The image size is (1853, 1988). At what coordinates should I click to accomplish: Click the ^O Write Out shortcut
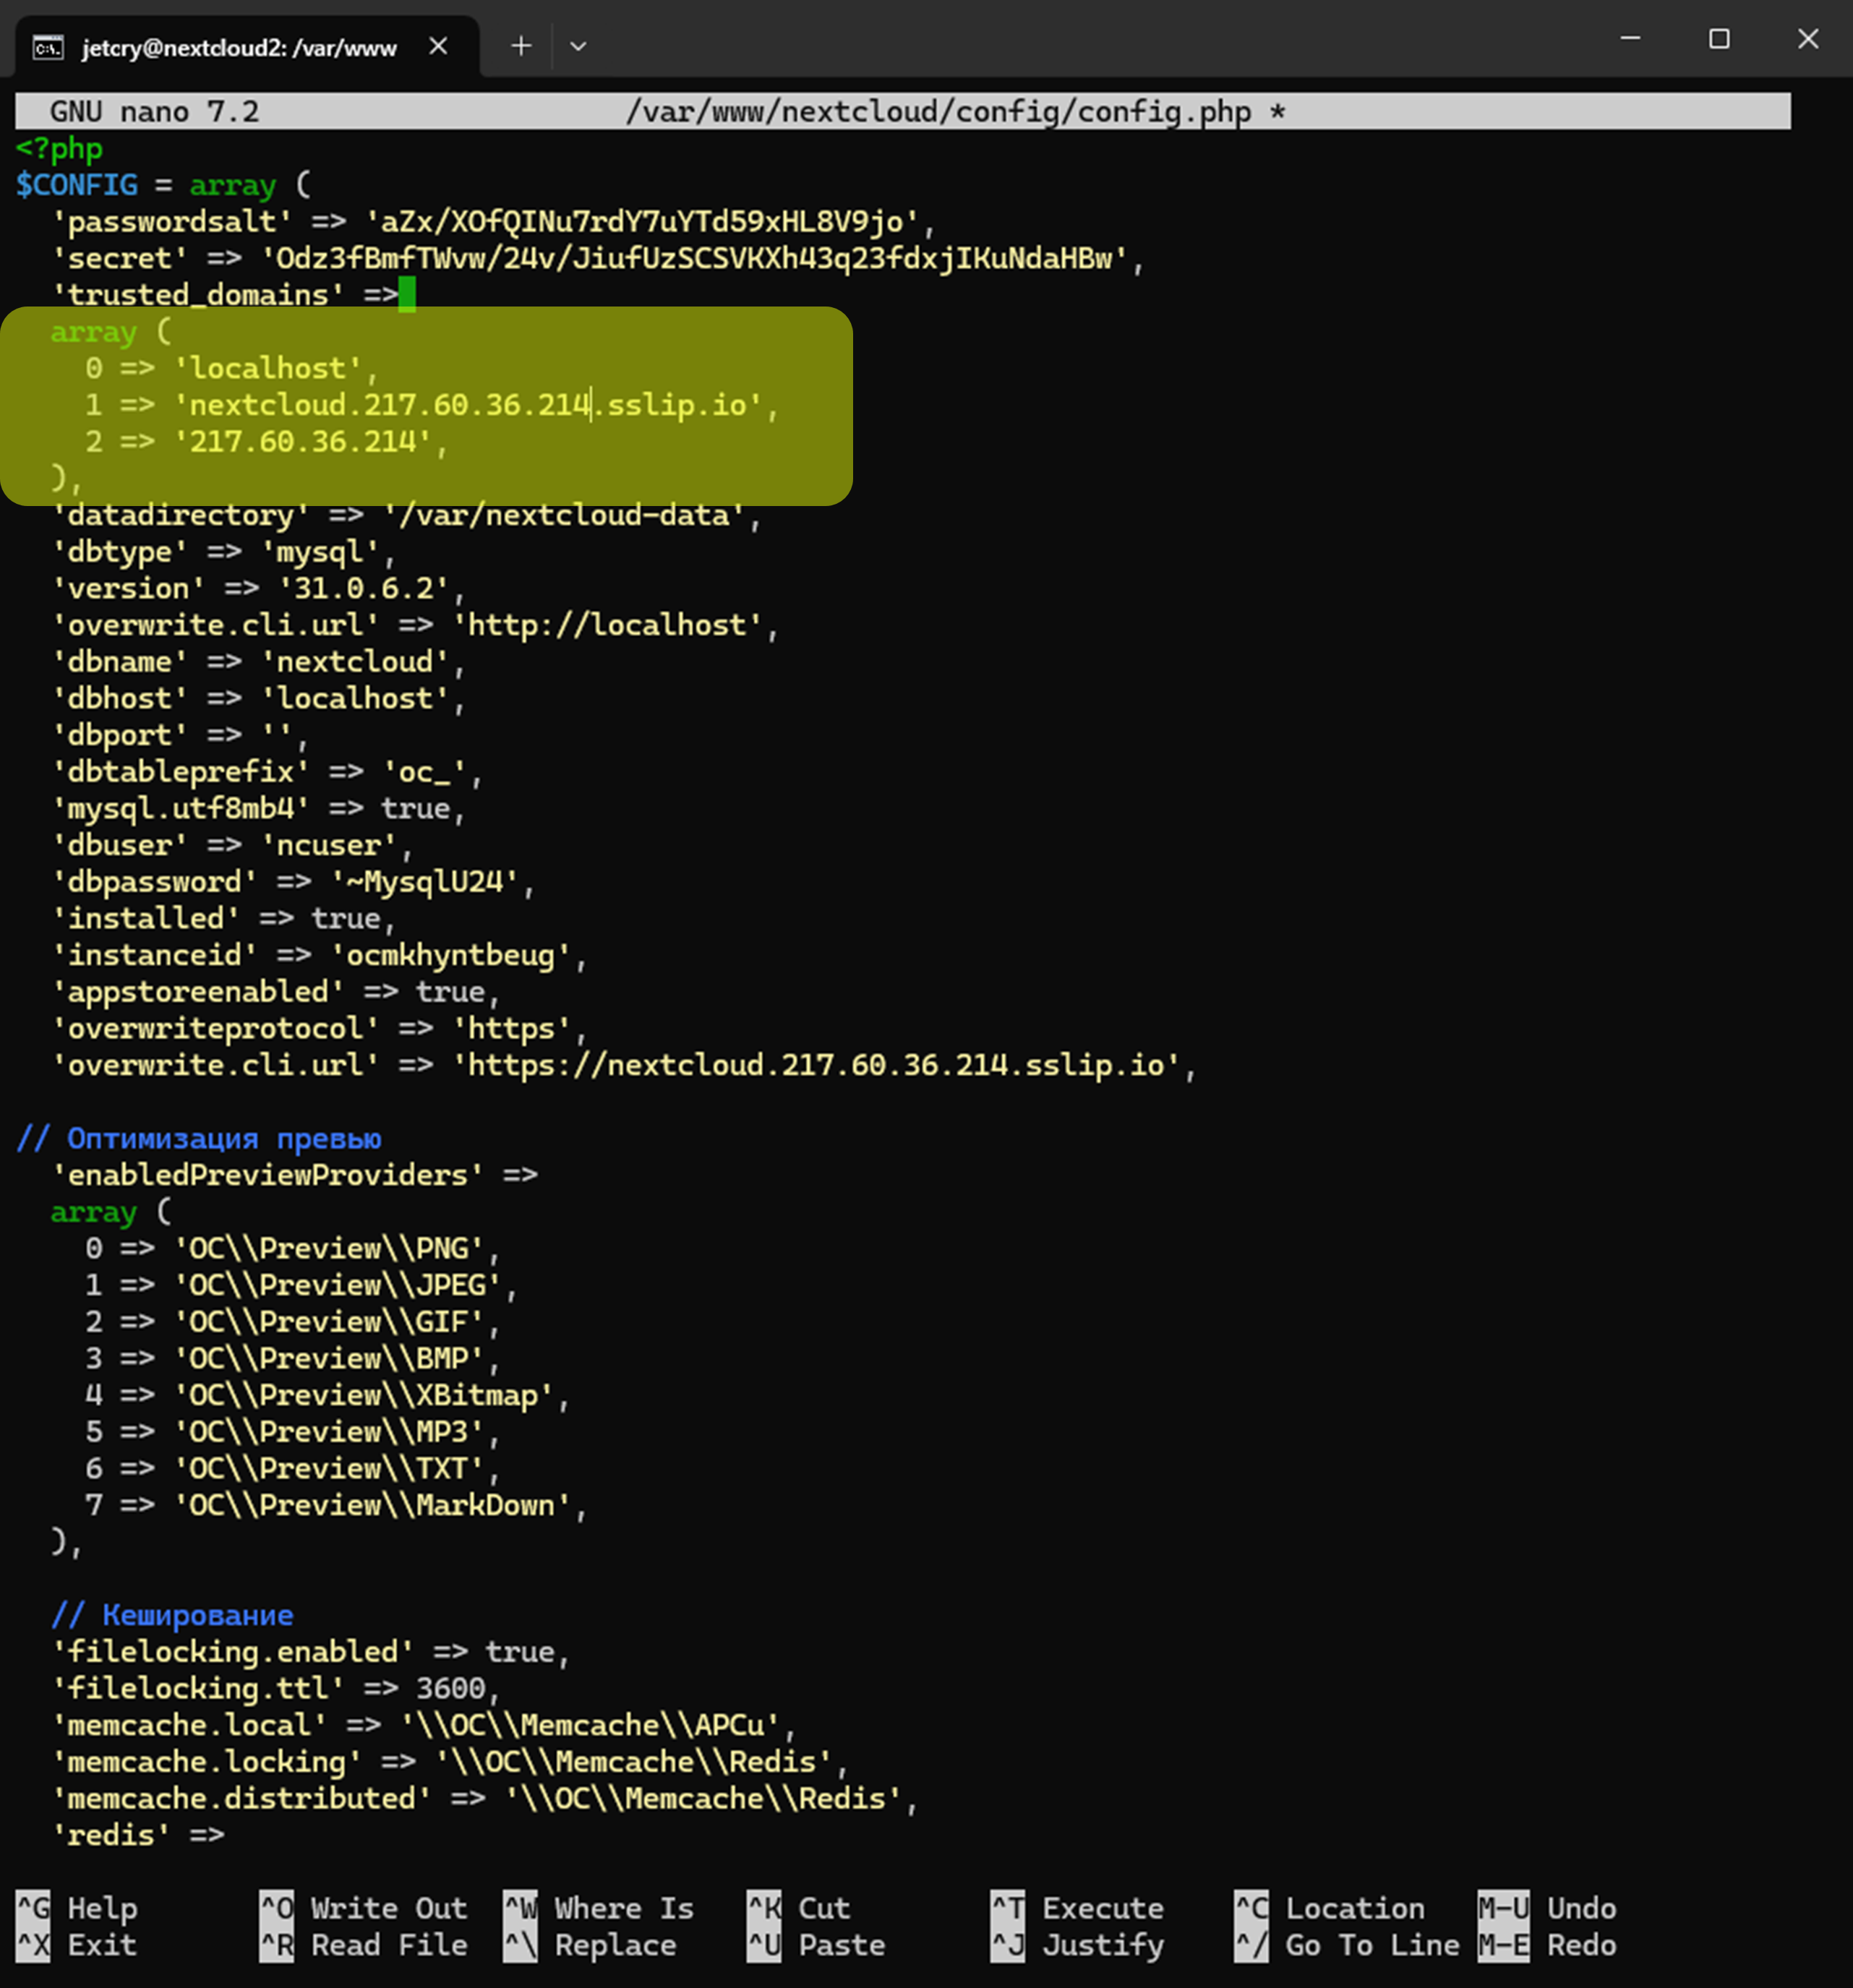(364, 1908)
